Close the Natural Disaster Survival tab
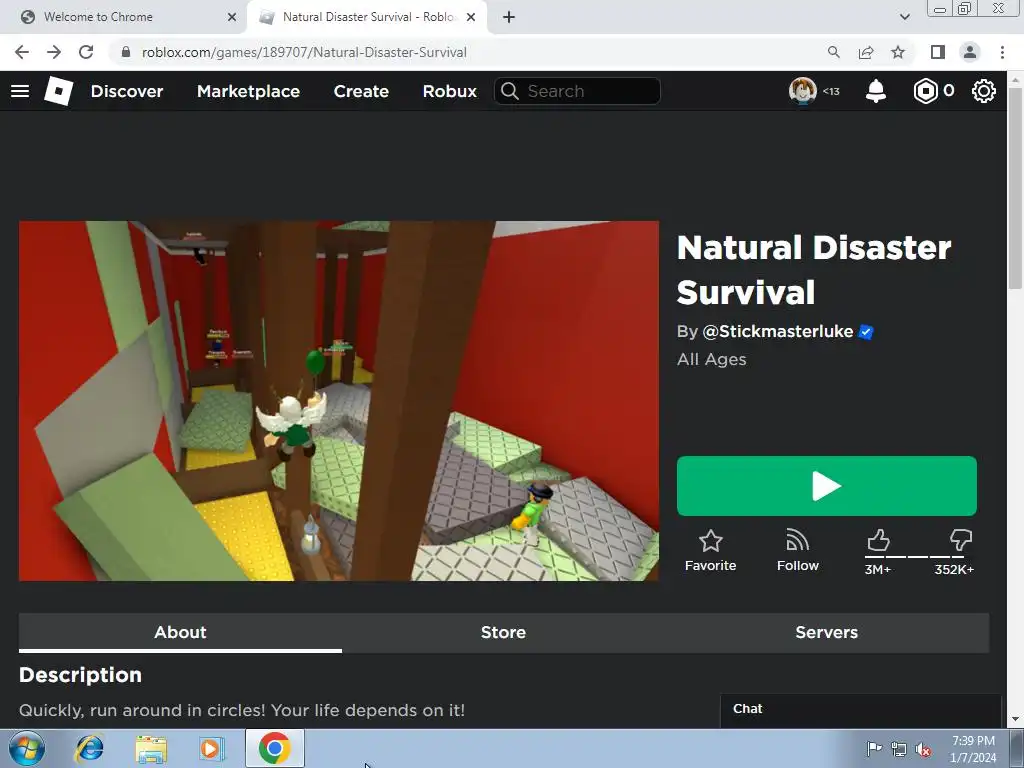The image size is (1024, 768). [x=471, y=17]
